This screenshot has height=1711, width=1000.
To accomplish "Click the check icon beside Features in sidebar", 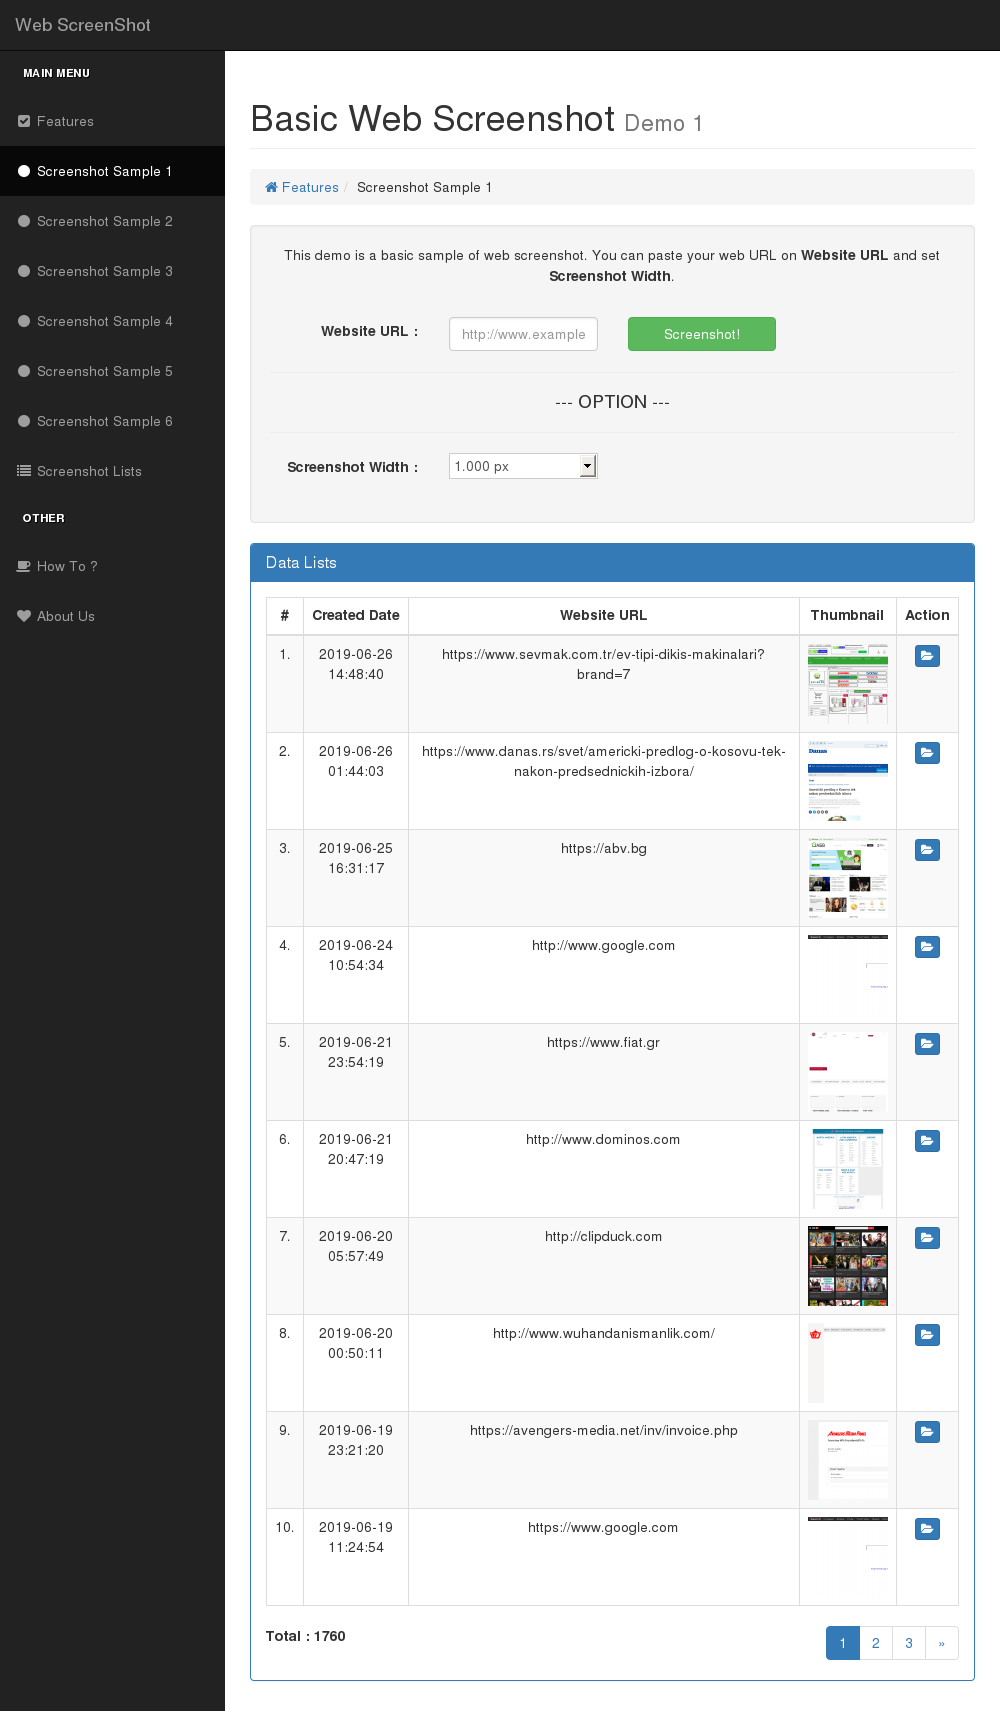I will [x=24, y=121].
